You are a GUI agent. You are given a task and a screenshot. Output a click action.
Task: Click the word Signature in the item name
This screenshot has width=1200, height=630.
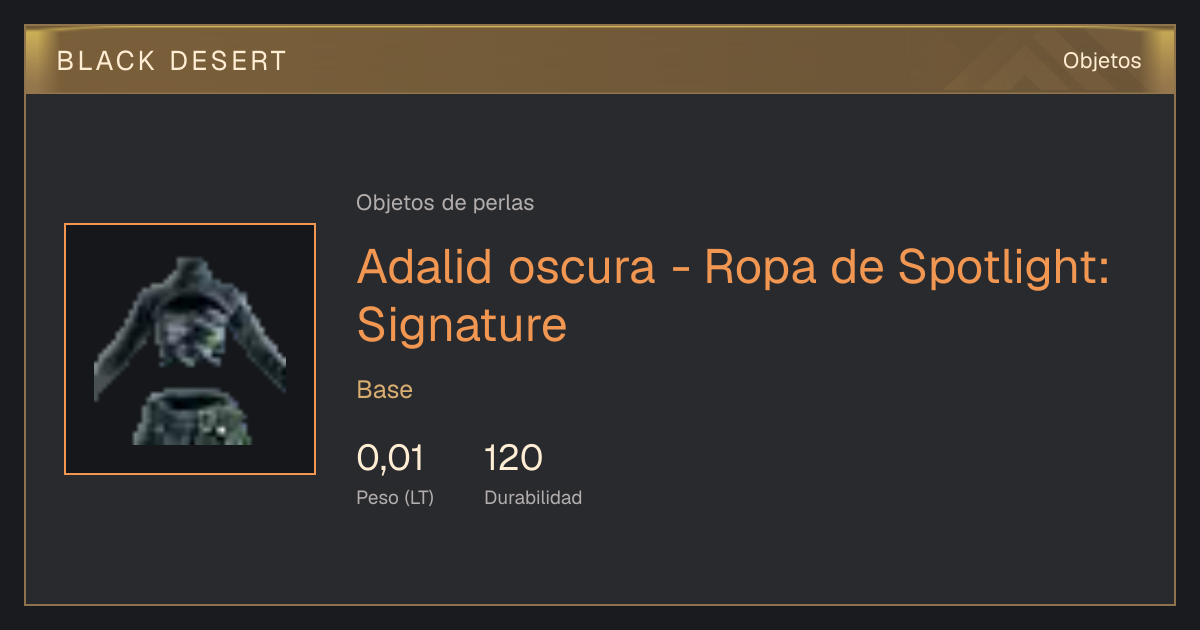click(462, 324)
